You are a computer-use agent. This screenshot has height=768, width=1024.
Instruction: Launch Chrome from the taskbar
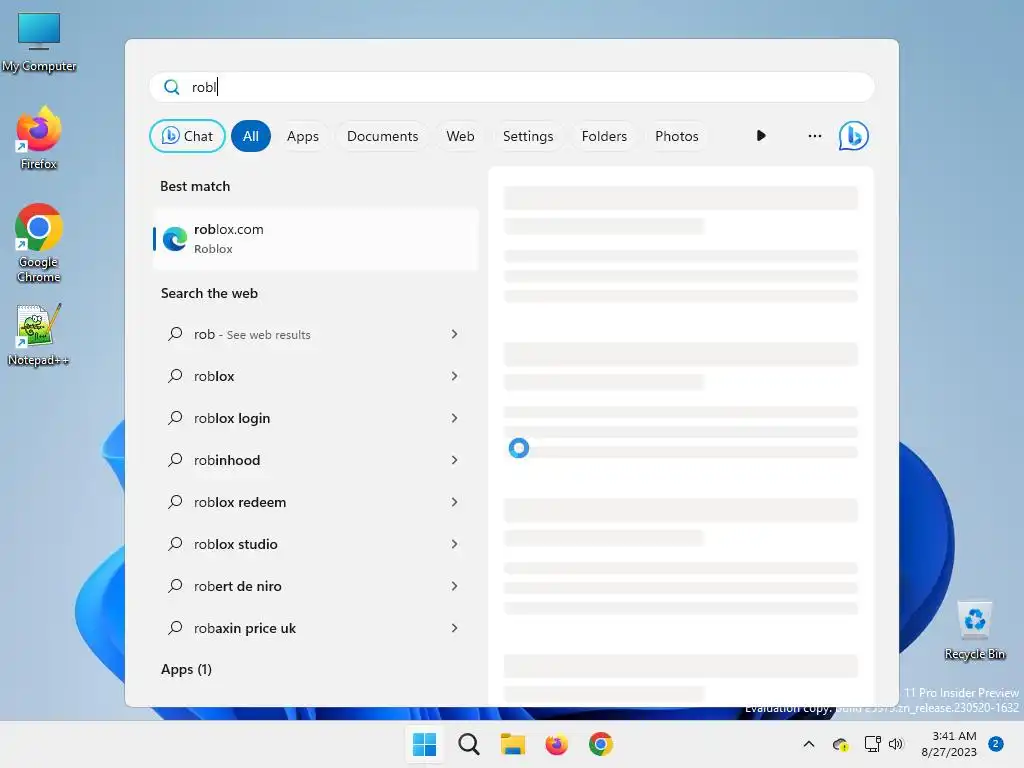[x=601, y=744]
